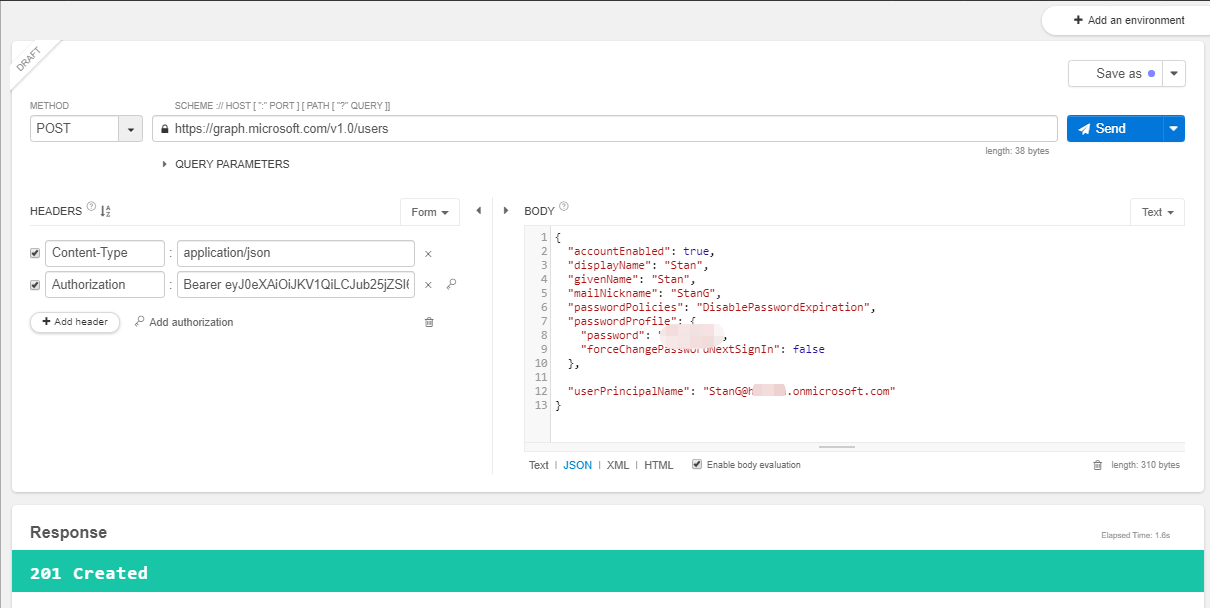Select the XML body format
The height and width of the screenshot is (608, 1210).
(x=618, y=465)
